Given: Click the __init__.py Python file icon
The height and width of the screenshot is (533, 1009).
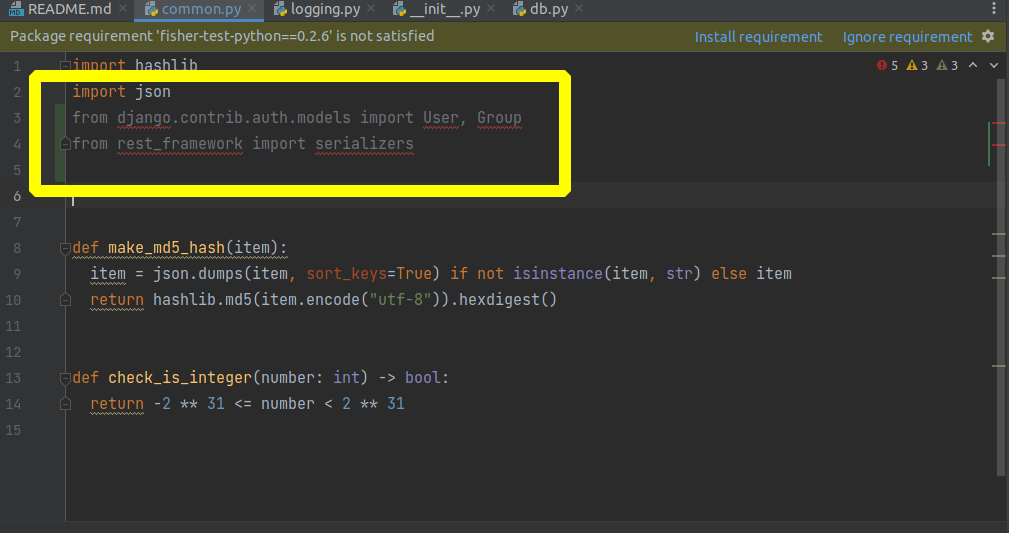Looking at the screenshot, I should point(400,9).
